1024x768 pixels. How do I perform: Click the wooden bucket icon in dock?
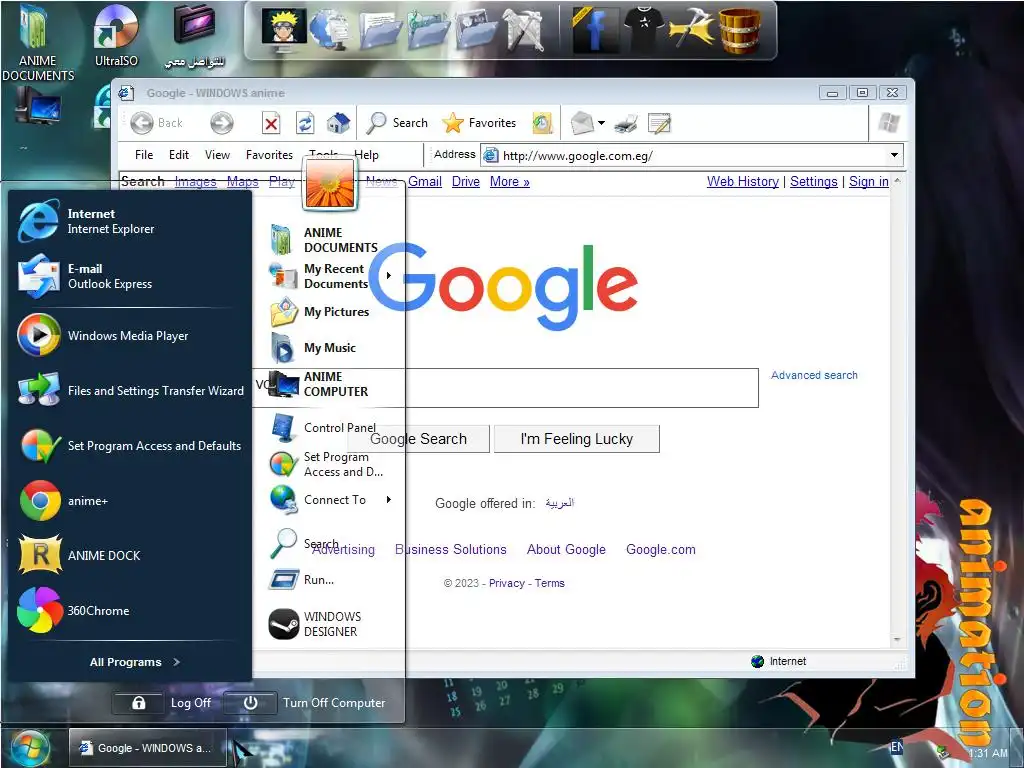pyautogui.click(x=741, y=30)
